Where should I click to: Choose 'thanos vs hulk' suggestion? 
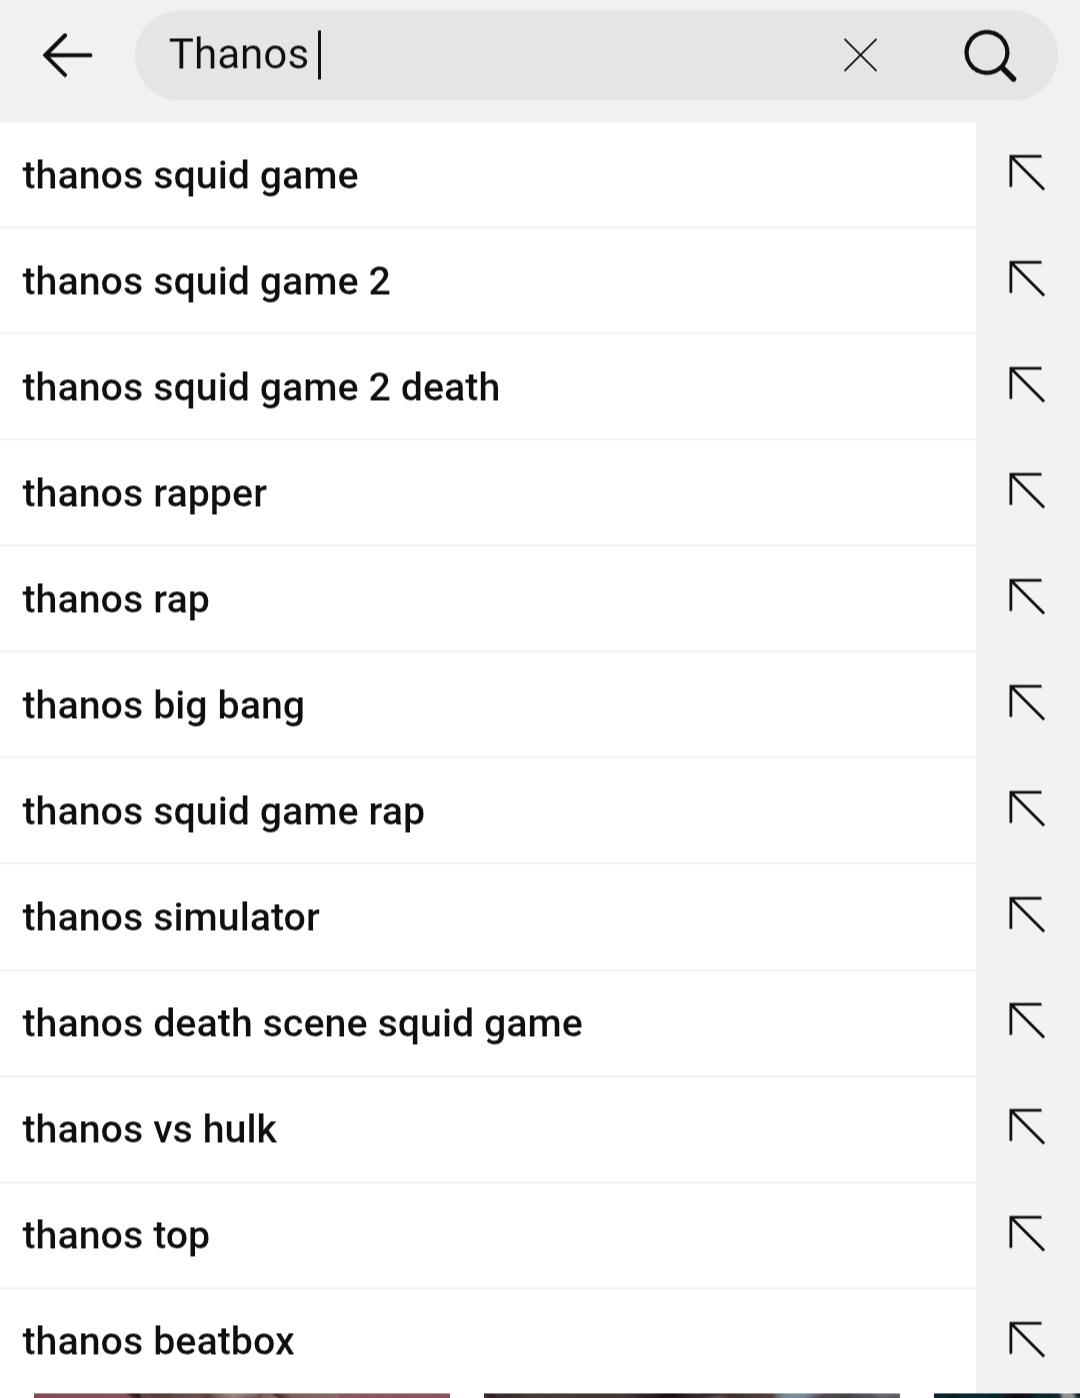tap(150, 1129)
